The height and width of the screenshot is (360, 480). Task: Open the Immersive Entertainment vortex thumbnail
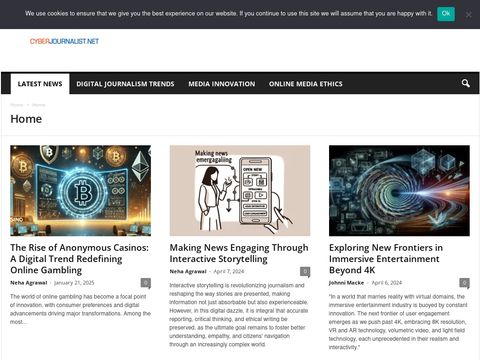click(x=399, y=191)
